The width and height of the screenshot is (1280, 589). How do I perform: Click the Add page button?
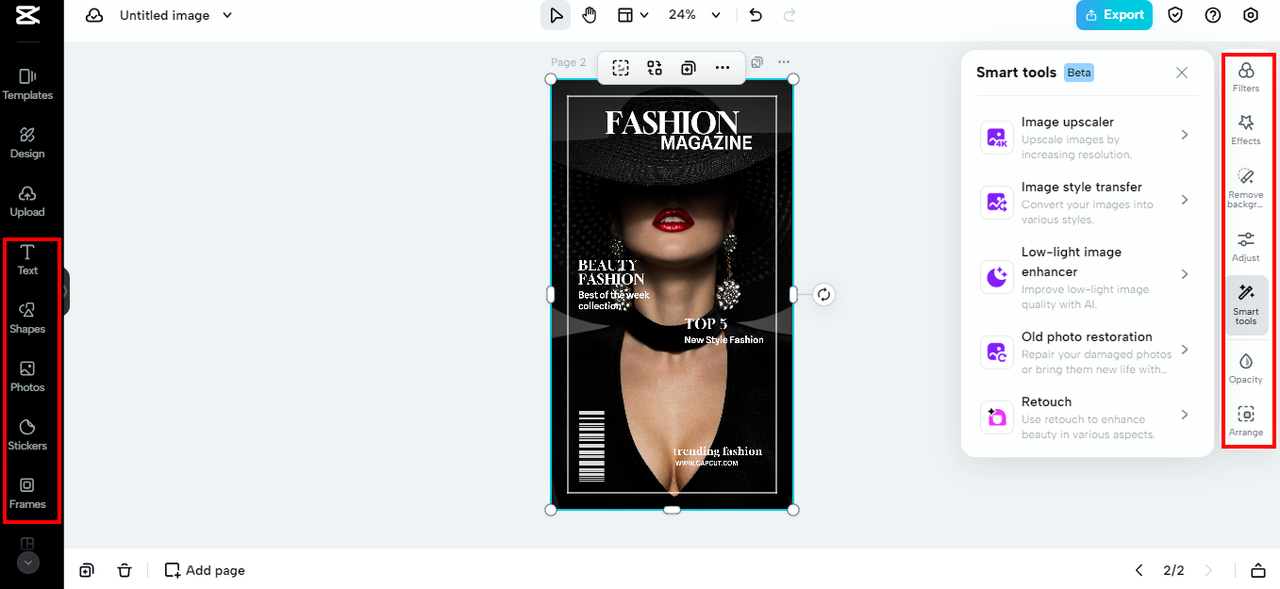[205, 570]
